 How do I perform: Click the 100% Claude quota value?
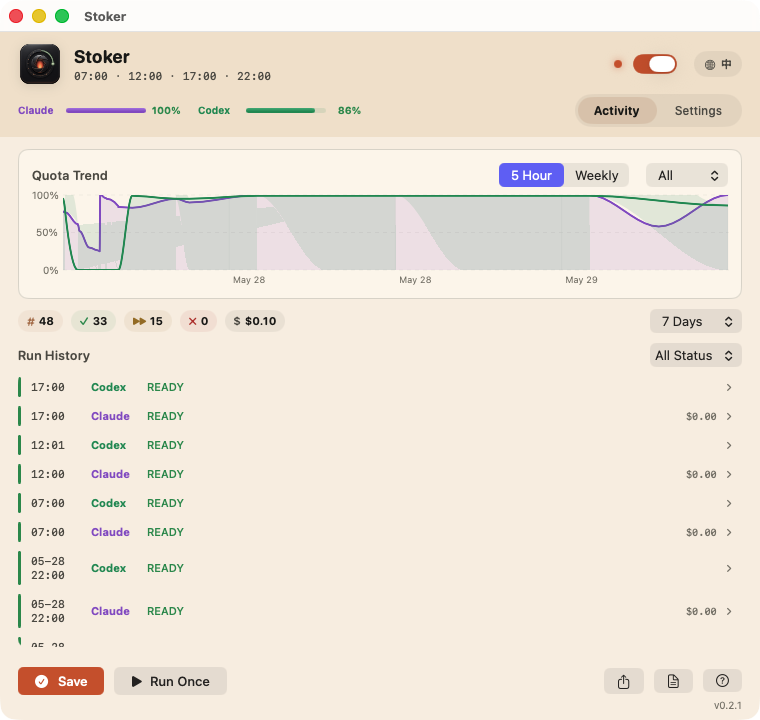[x=166, y=111]
